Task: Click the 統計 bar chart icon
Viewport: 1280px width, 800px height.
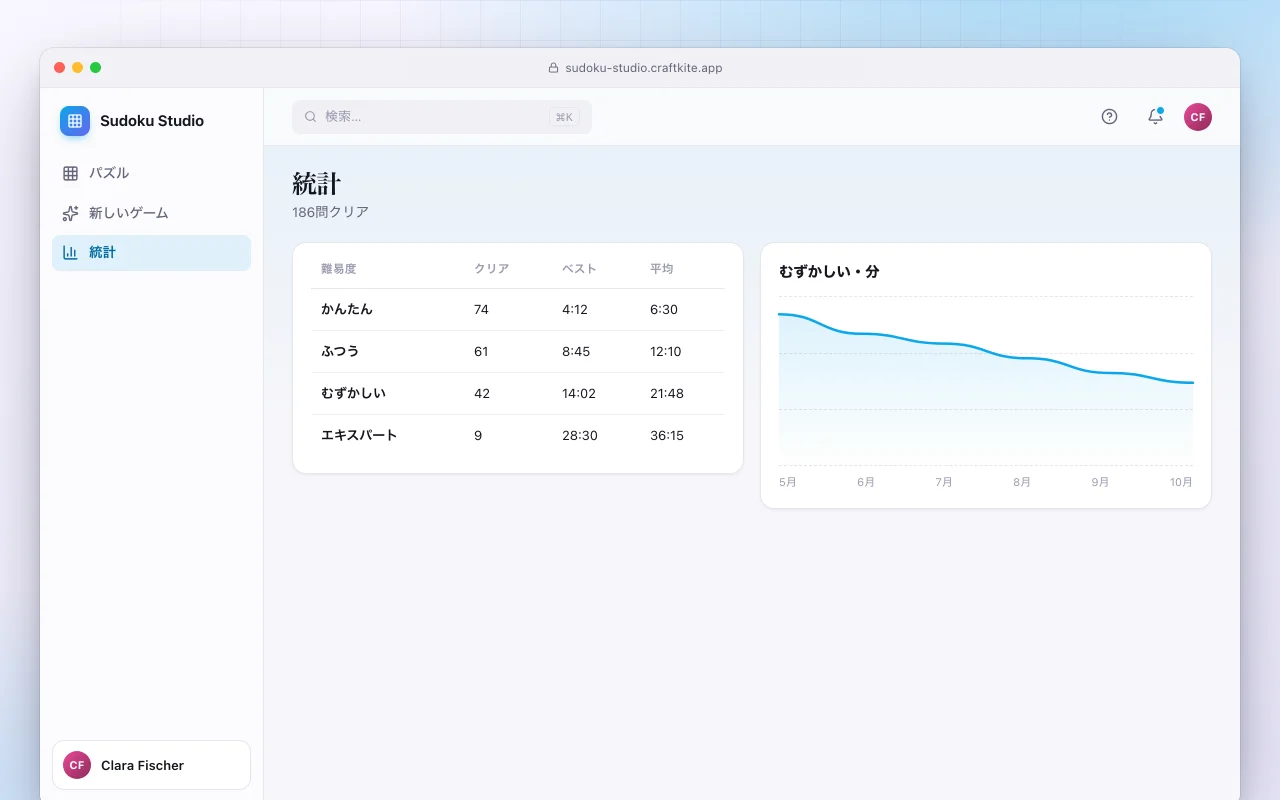Action: click(x=70, y=253)
